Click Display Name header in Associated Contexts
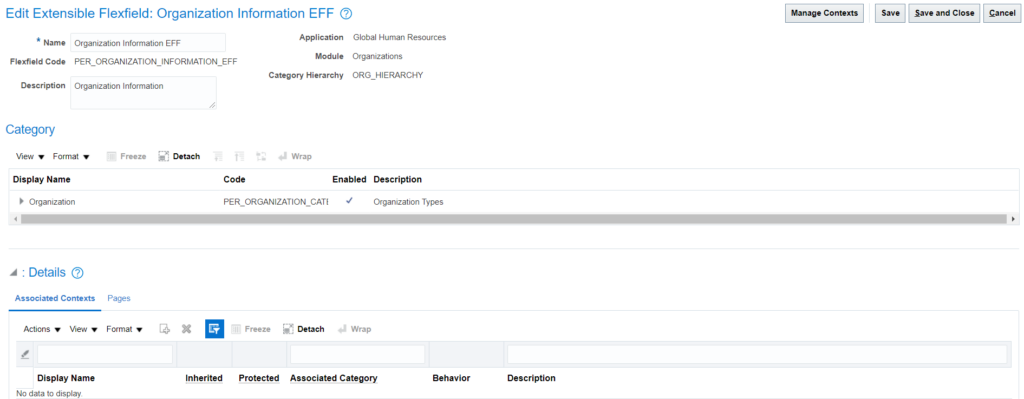The image size is (1024, 399). pos(66,378)
